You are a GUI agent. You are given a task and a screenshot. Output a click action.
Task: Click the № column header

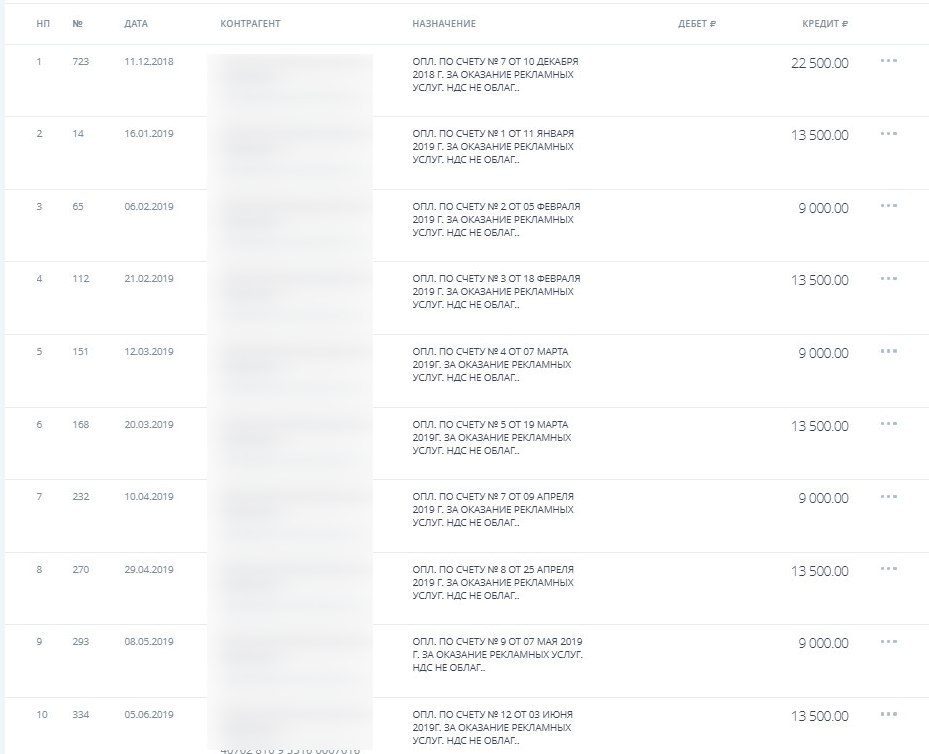tap(78, 24)
